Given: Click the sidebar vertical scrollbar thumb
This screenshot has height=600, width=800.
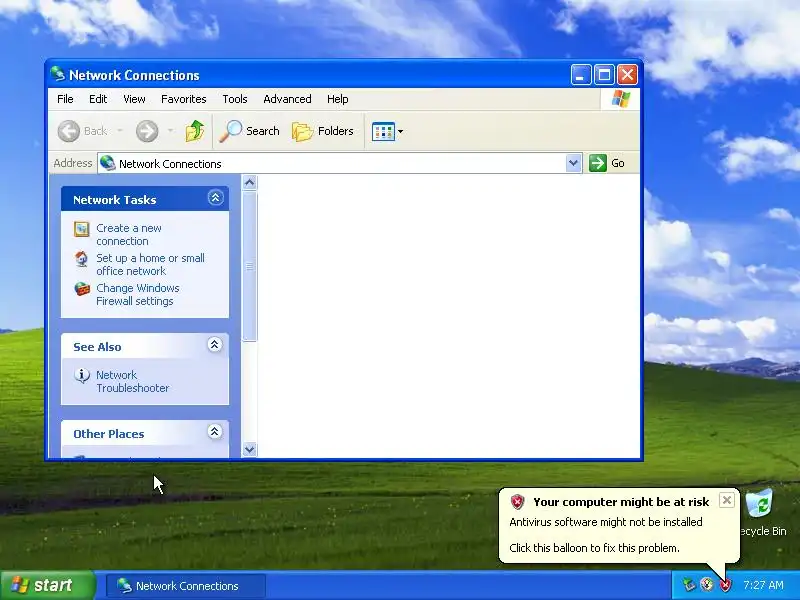Looking at the screenshot, I should 249,266.
